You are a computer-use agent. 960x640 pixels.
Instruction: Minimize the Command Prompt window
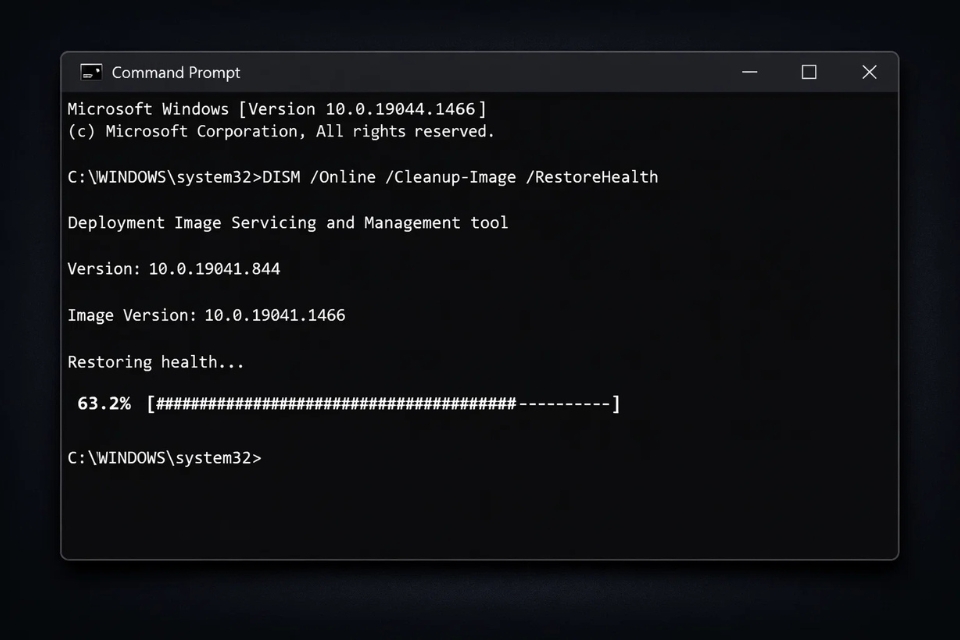pyautogui.click(x=749, y=72)
